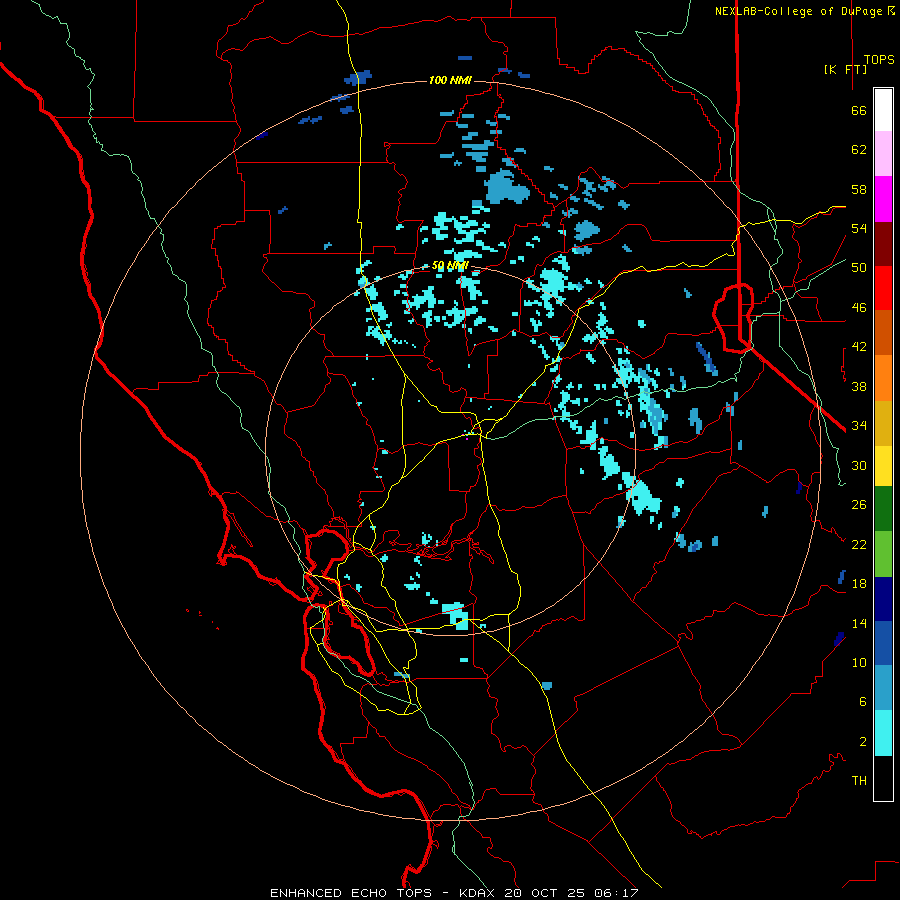Image resolution: width=900 pixels, height=900 pixels.
Task: Click the "46" legend value
Action: (x=859, y=308)
